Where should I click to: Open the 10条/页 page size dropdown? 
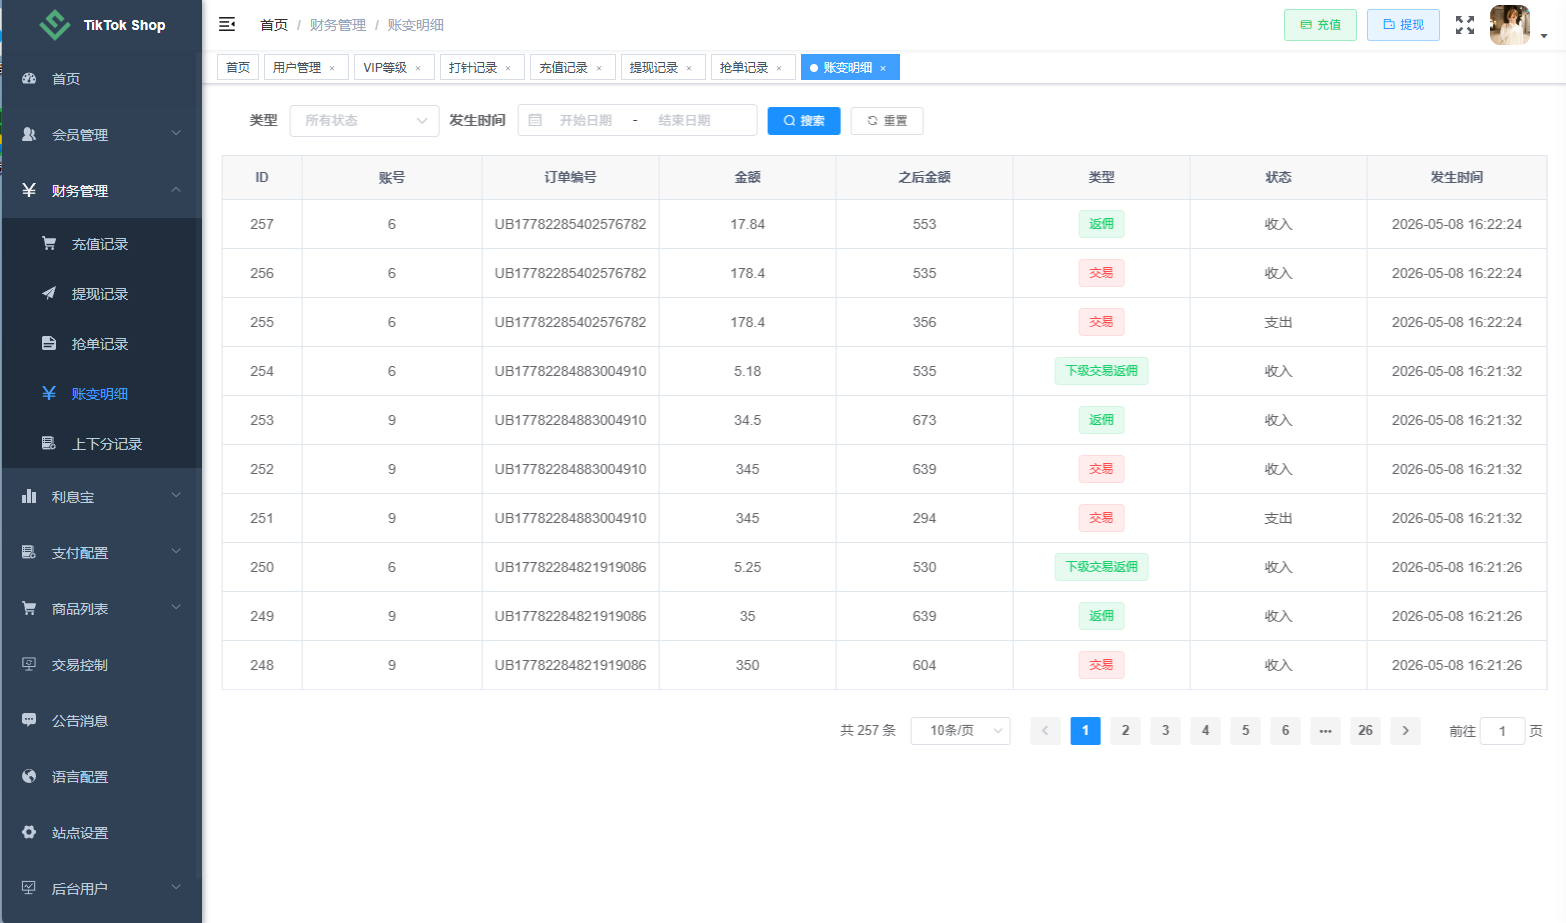click(x=960, y=731)
